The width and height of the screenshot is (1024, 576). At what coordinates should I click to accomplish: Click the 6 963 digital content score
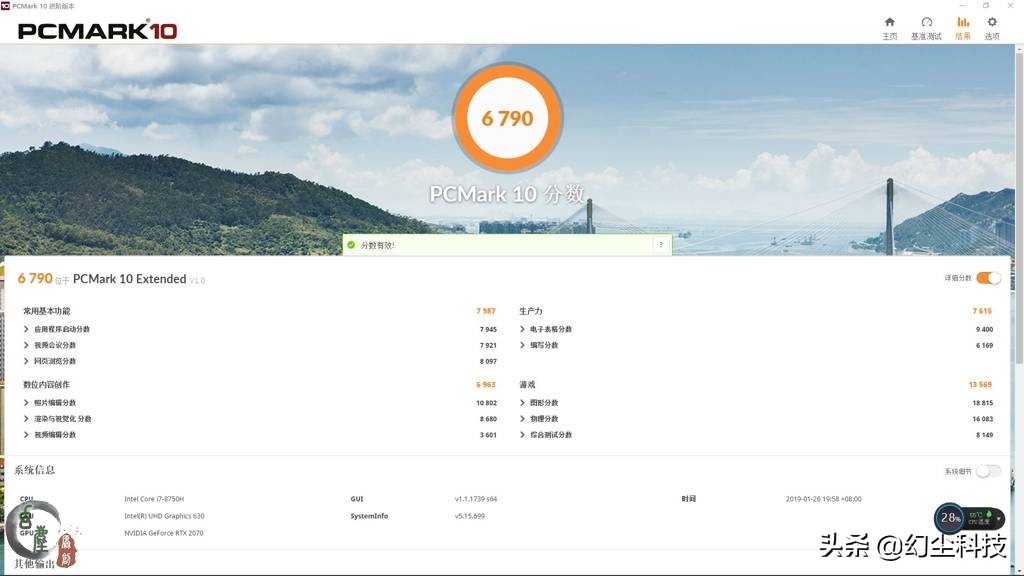click(x=486, y=385)
